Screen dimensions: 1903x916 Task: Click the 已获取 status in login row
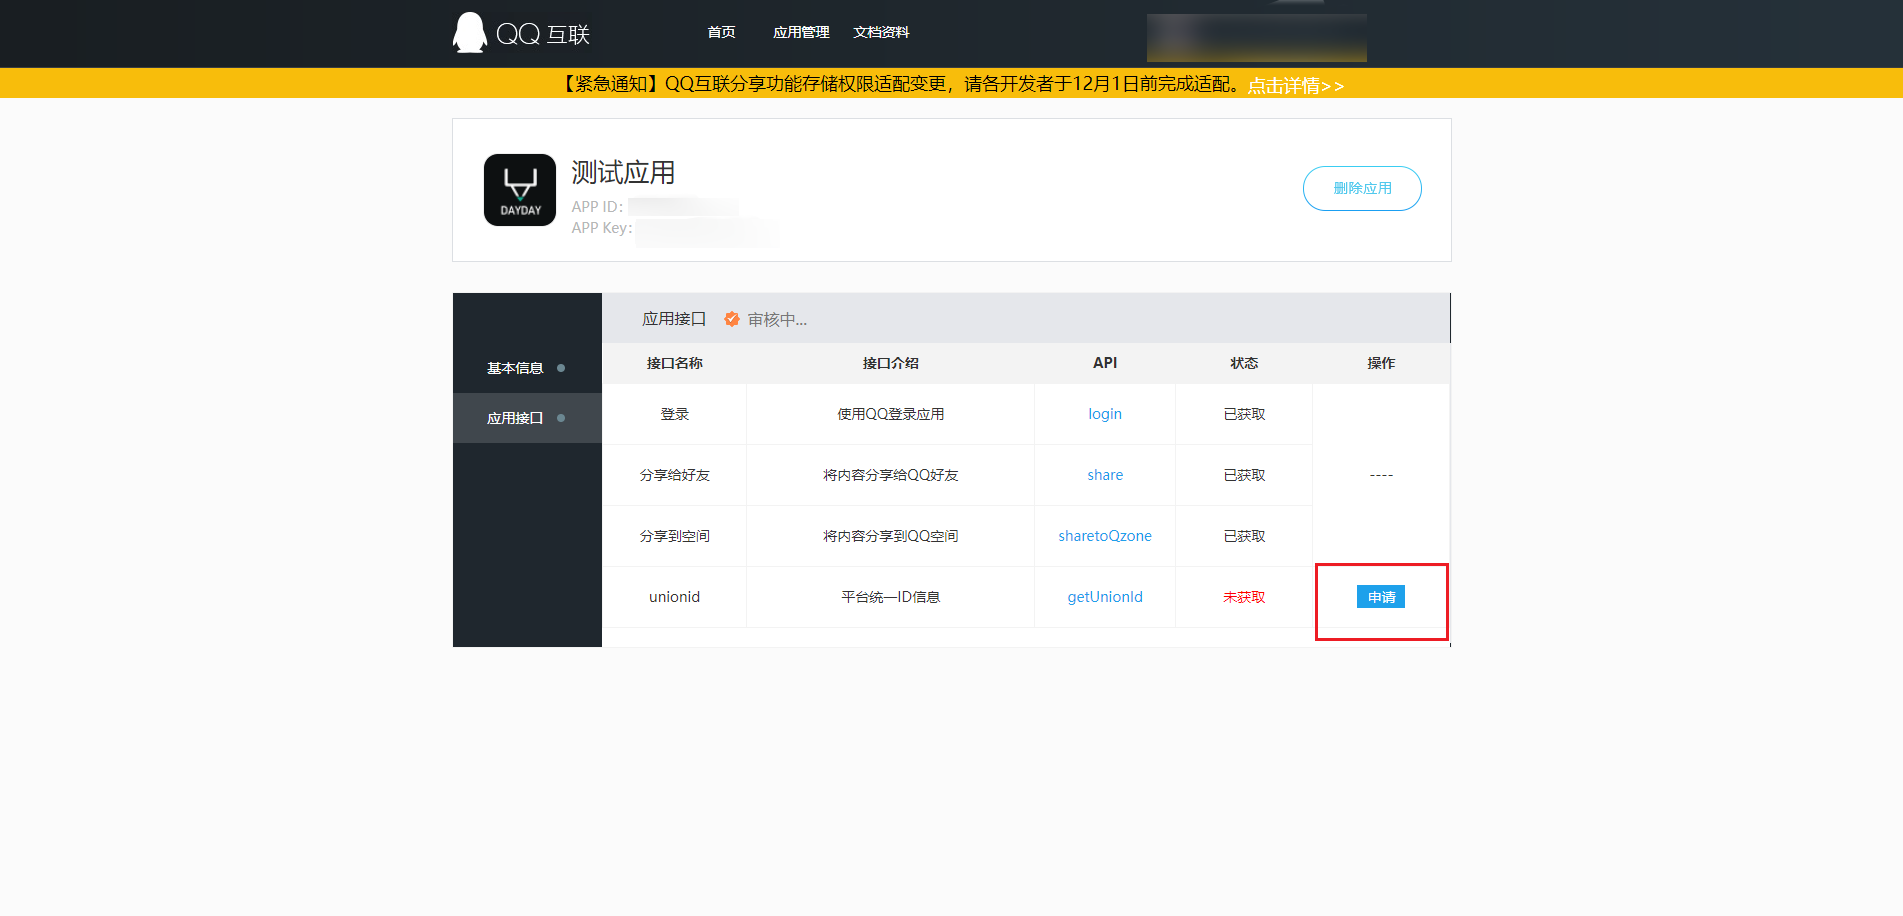(x=1244, y=414)
